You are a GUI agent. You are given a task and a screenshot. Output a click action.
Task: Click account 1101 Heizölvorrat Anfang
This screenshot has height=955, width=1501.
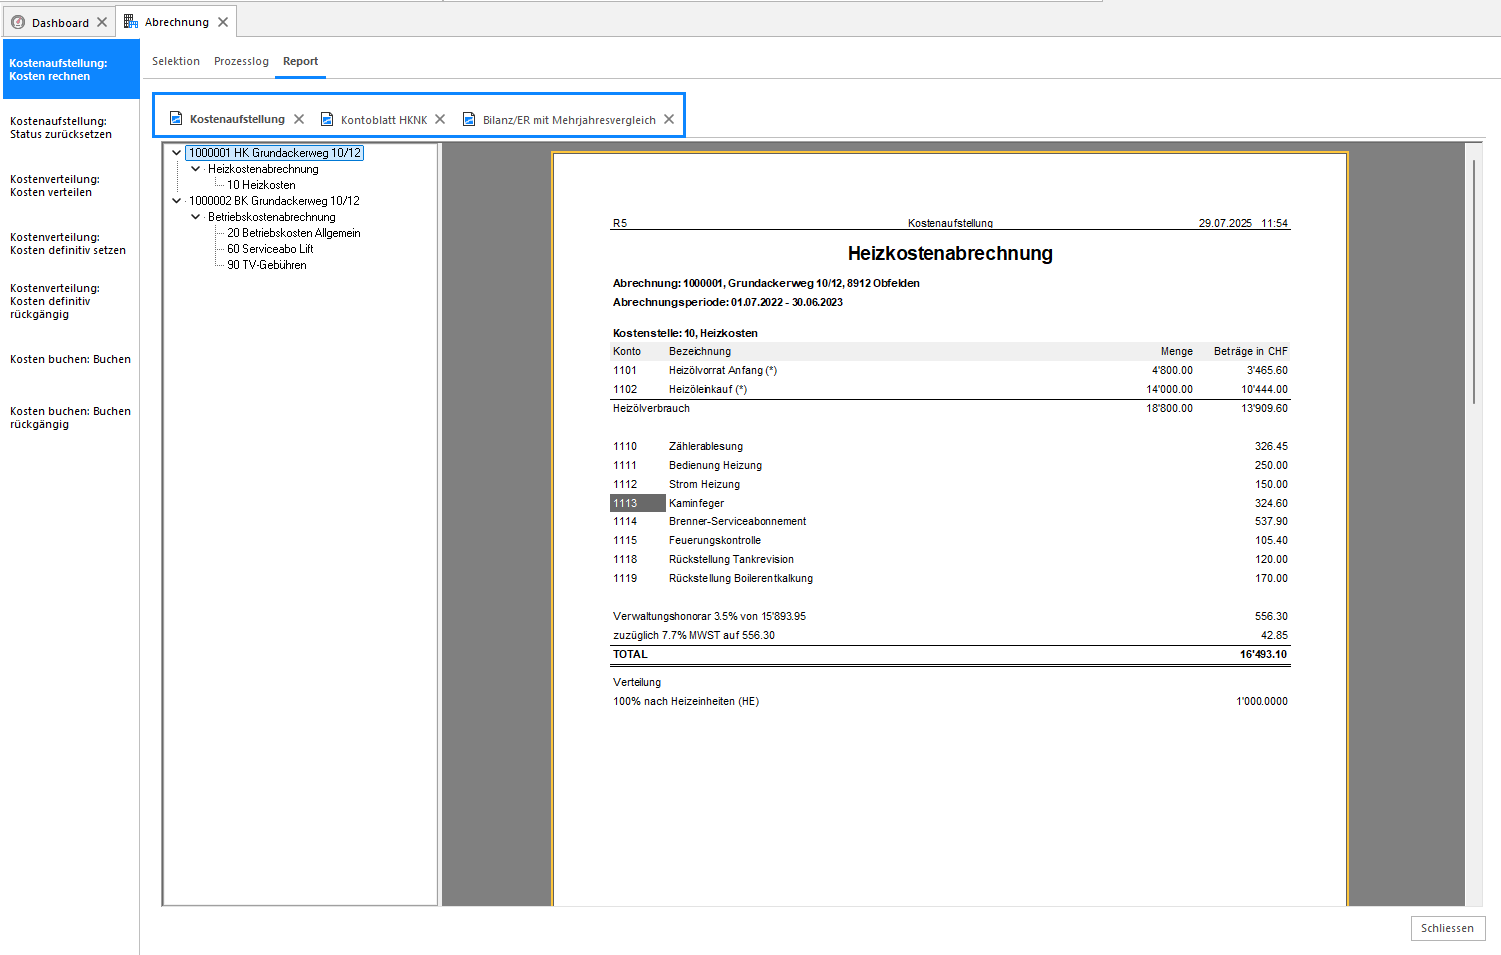[x=950, y=370]
